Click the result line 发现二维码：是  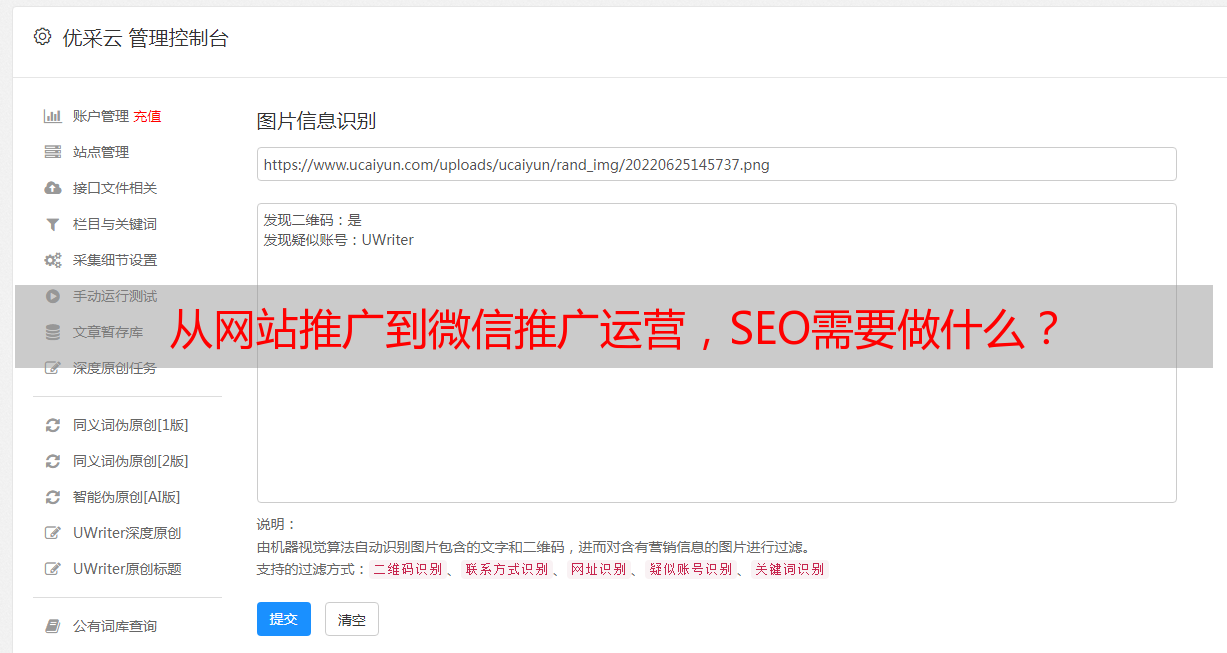312,220
